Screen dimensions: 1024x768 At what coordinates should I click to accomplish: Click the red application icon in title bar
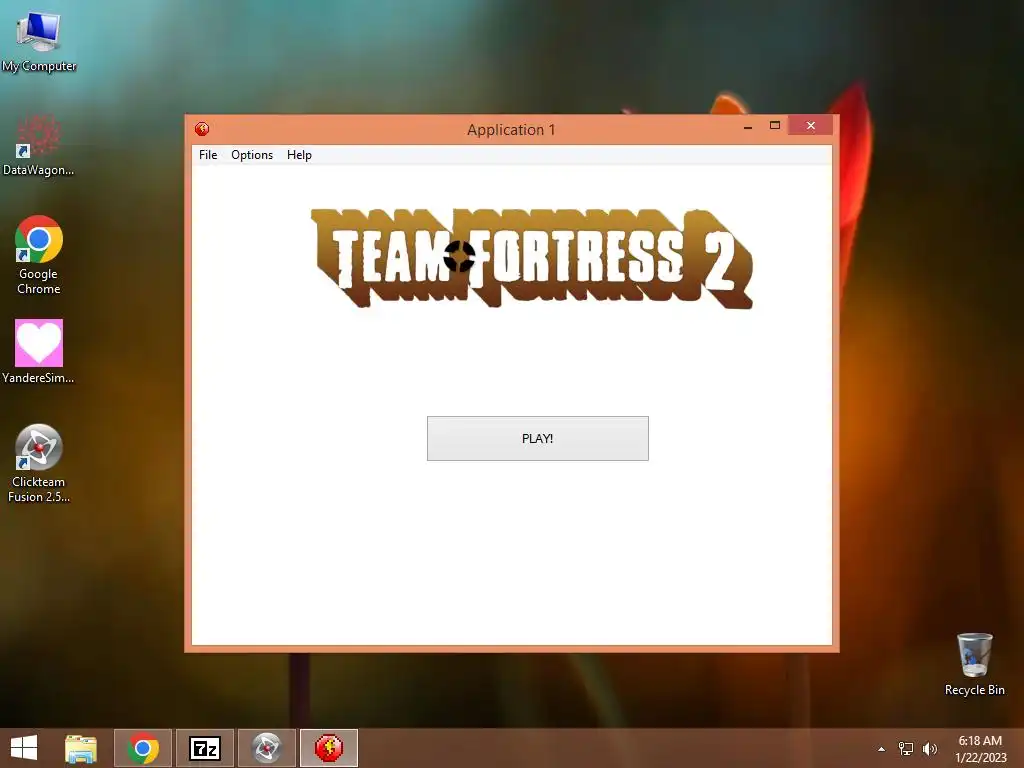coord(202,129)
